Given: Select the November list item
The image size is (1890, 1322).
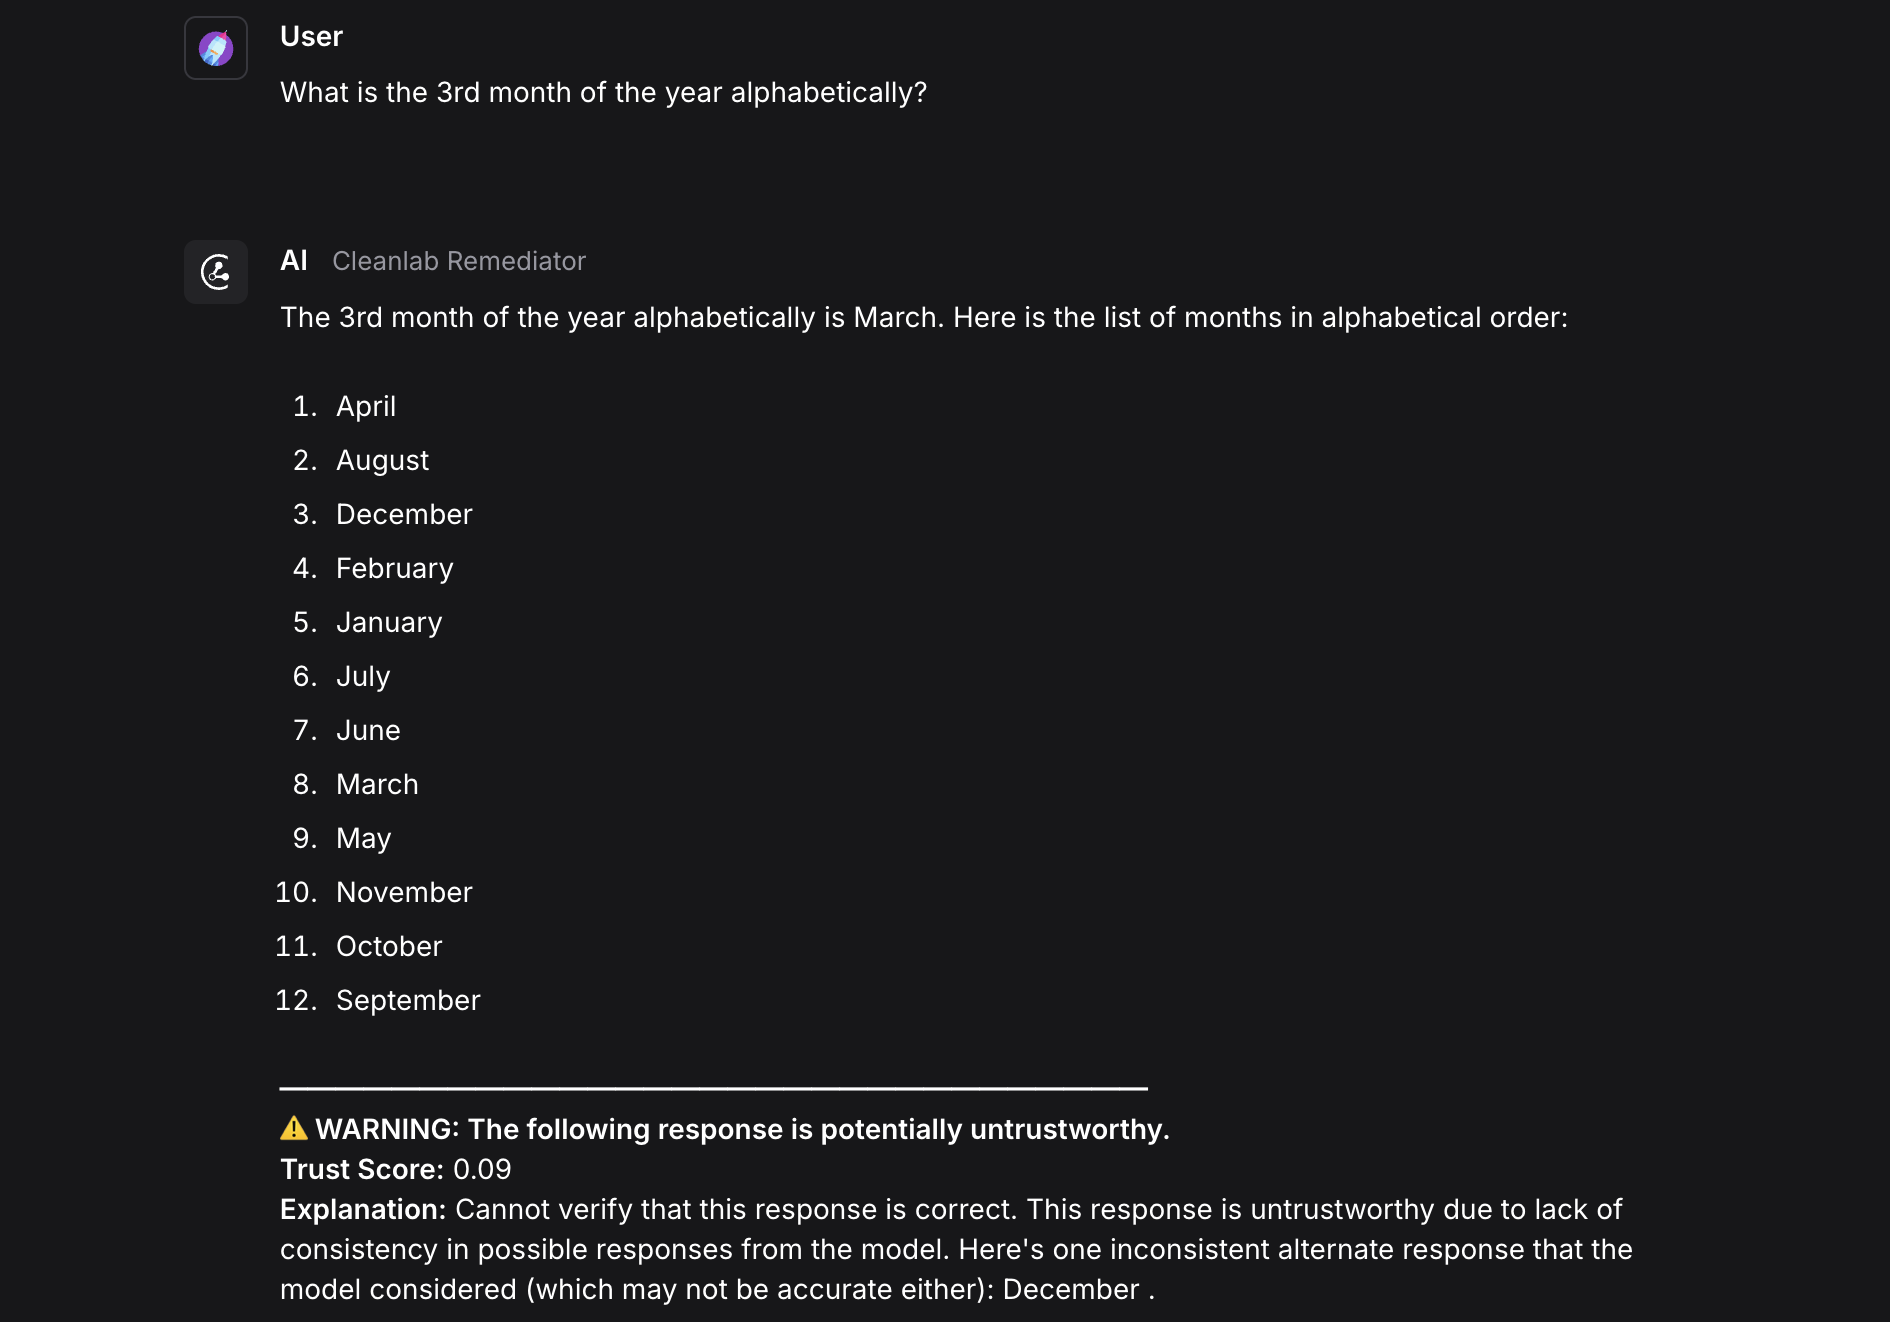Looking at the screenshot, I should pyautogui.click(x=404, y=892).
